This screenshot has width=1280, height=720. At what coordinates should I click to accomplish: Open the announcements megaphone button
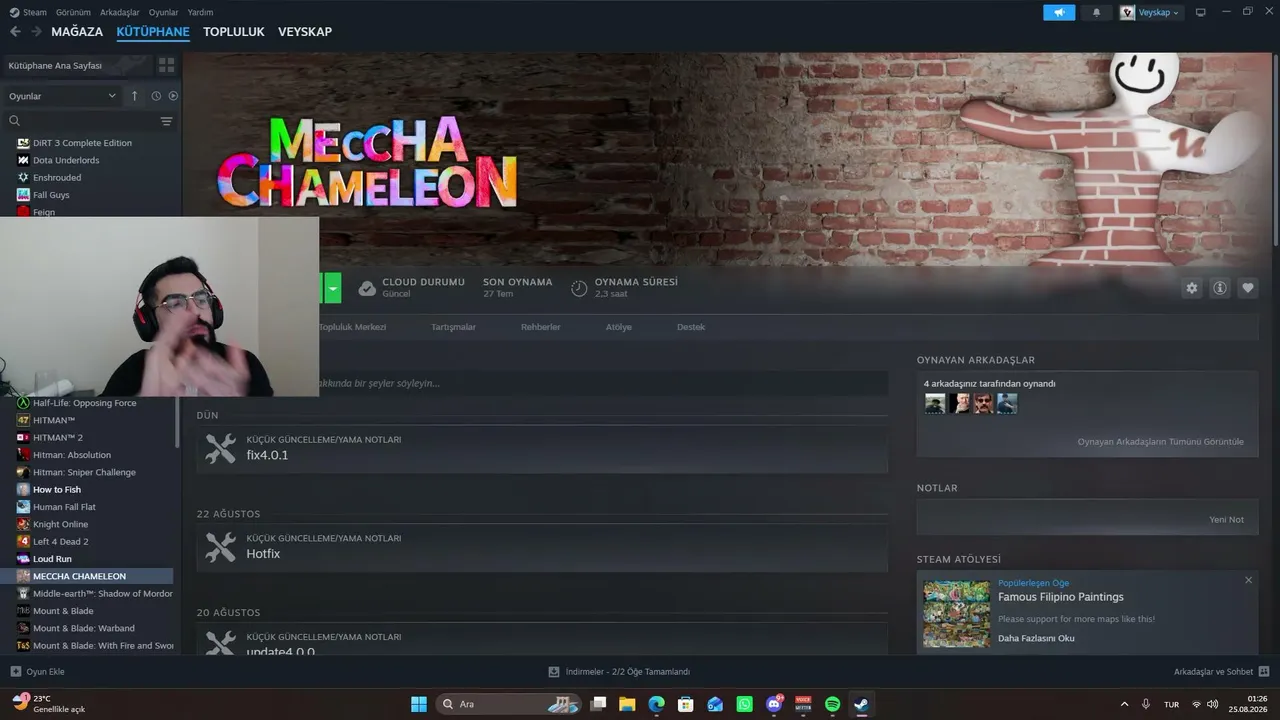[x=1059, y=12]
